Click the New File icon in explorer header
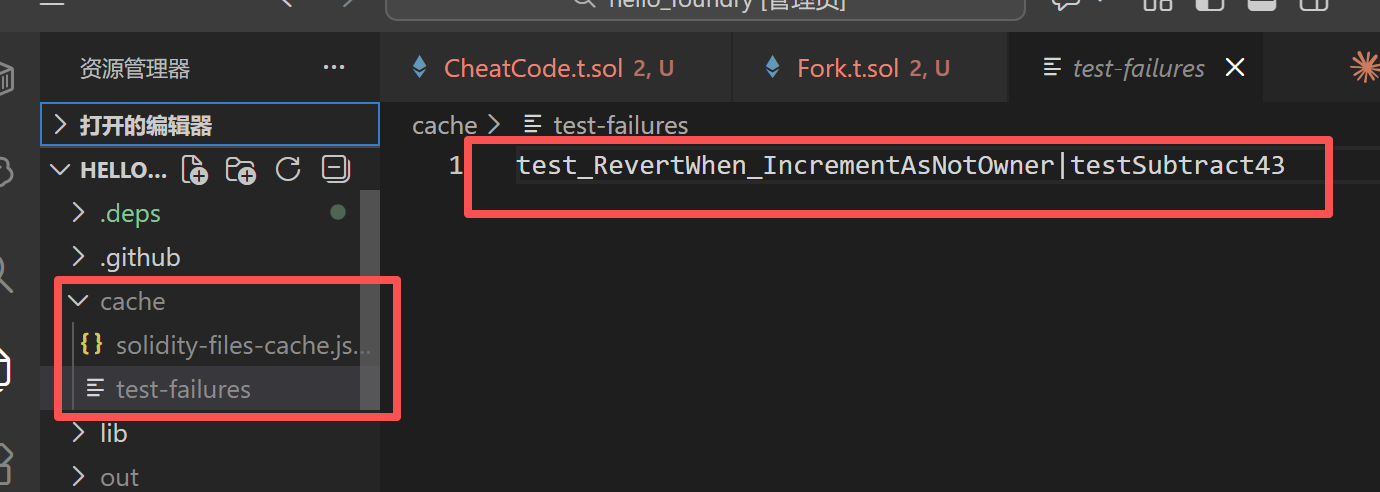 (x=195, y=170)
